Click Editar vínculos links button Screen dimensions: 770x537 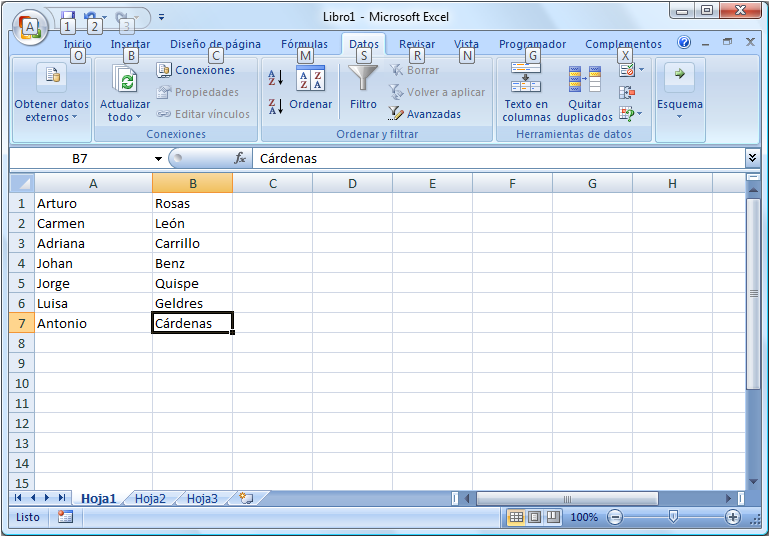[203, 114]
